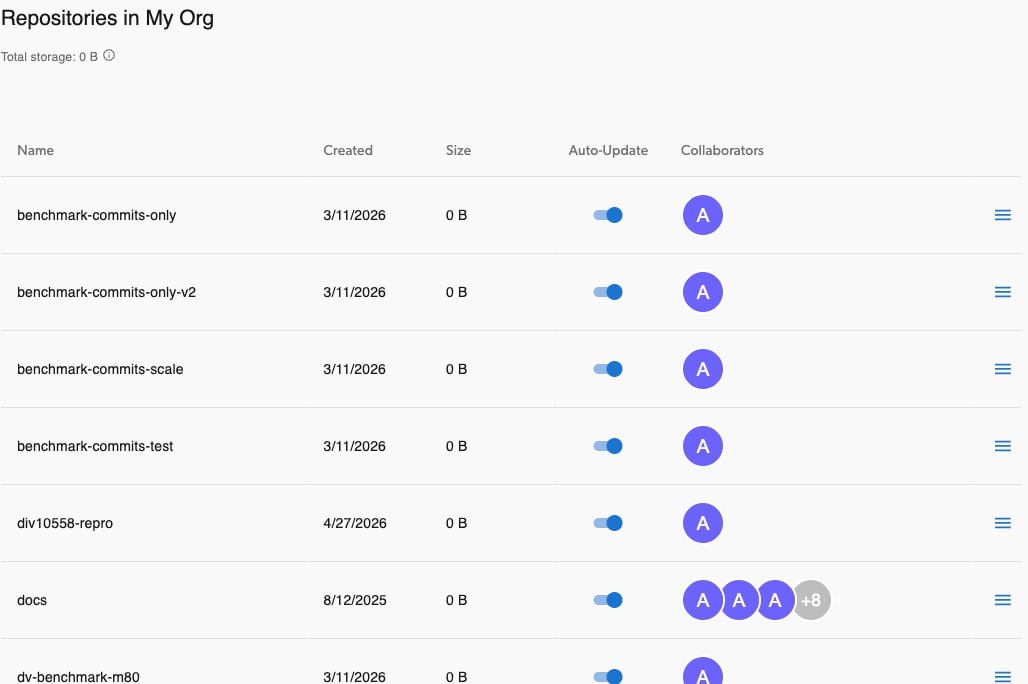Open the benchmark-commits-only repository

96,215
